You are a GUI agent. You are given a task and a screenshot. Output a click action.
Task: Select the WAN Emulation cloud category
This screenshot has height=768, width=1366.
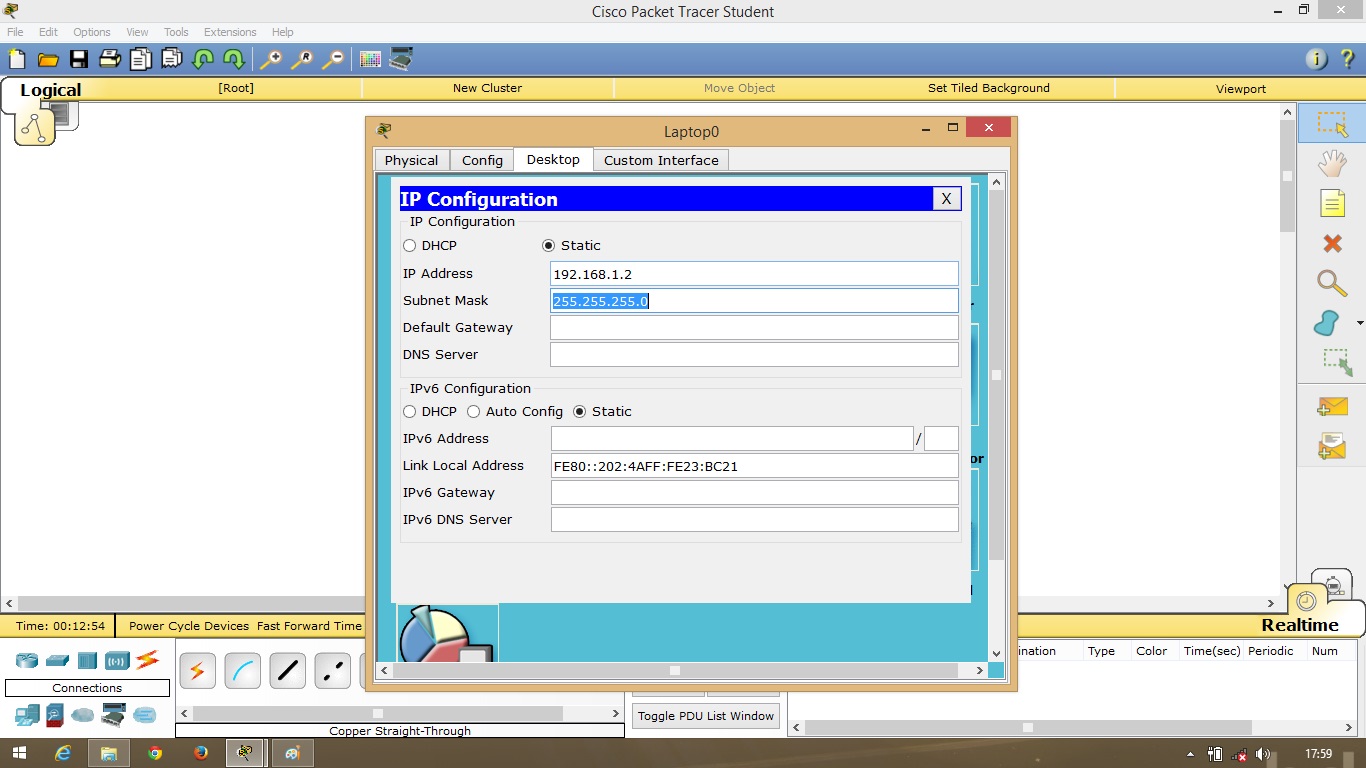82,715
